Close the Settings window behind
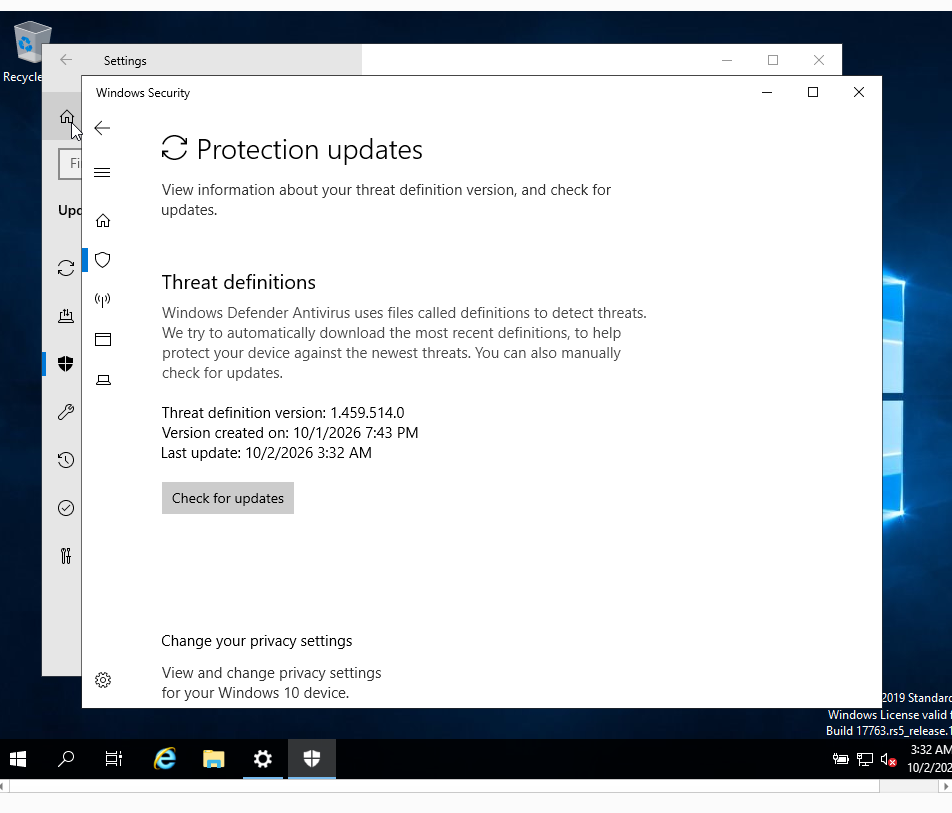Screen dimensions: 952x813 [818, 60]
